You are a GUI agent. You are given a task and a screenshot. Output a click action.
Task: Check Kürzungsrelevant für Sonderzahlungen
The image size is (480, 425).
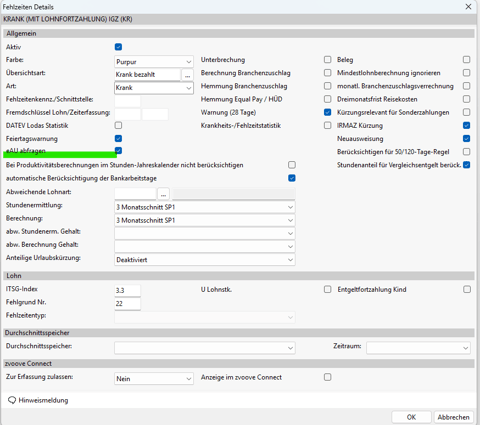[467, 112]
